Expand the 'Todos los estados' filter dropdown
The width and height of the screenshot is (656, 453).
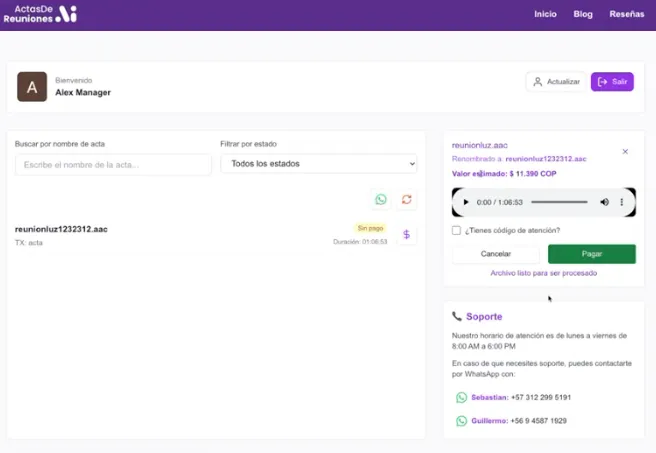[318, 164]
